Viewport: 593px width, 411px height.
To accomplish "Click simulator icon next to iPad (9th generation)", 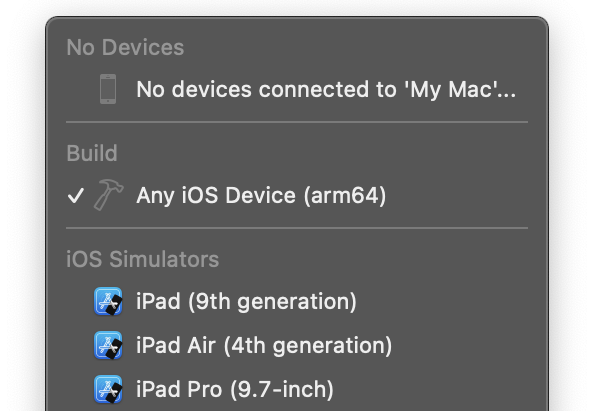I will coord(108,301).
